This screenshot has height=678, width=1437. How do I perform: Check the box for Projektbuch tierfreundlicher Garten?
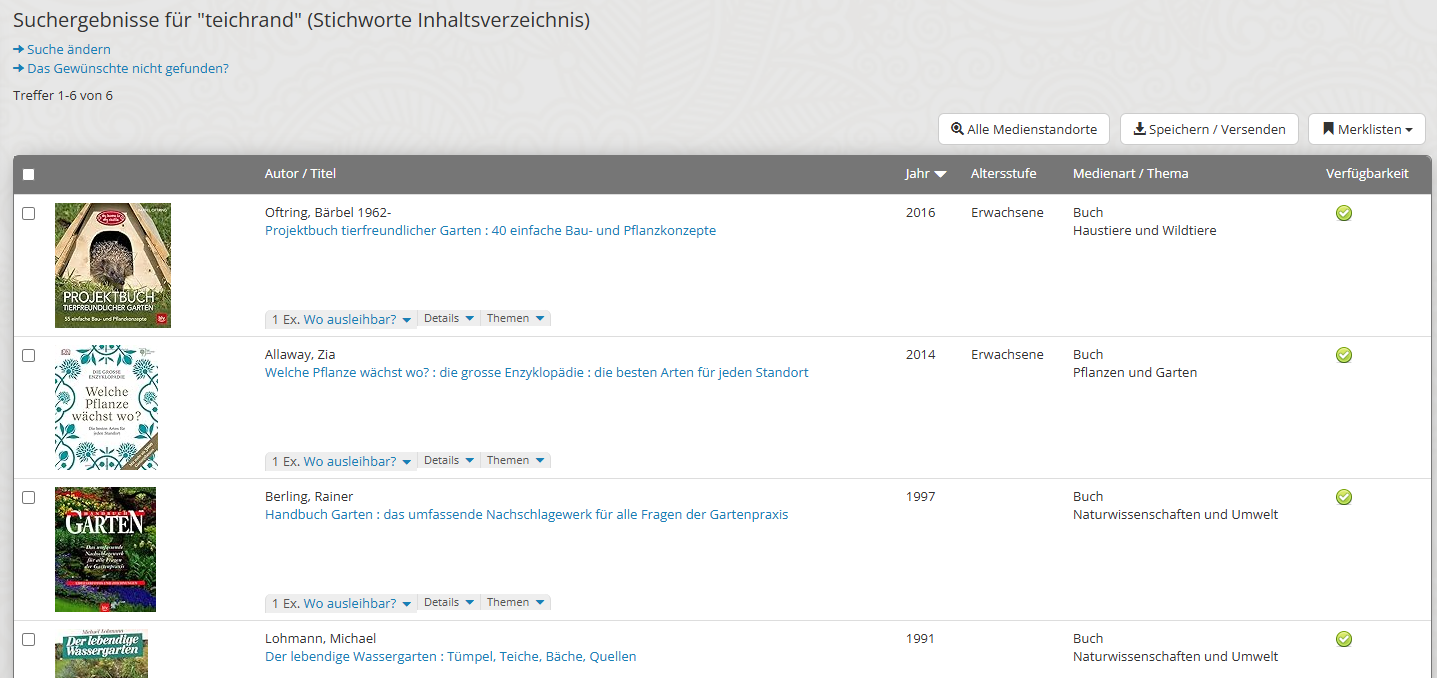click(28, 213)
